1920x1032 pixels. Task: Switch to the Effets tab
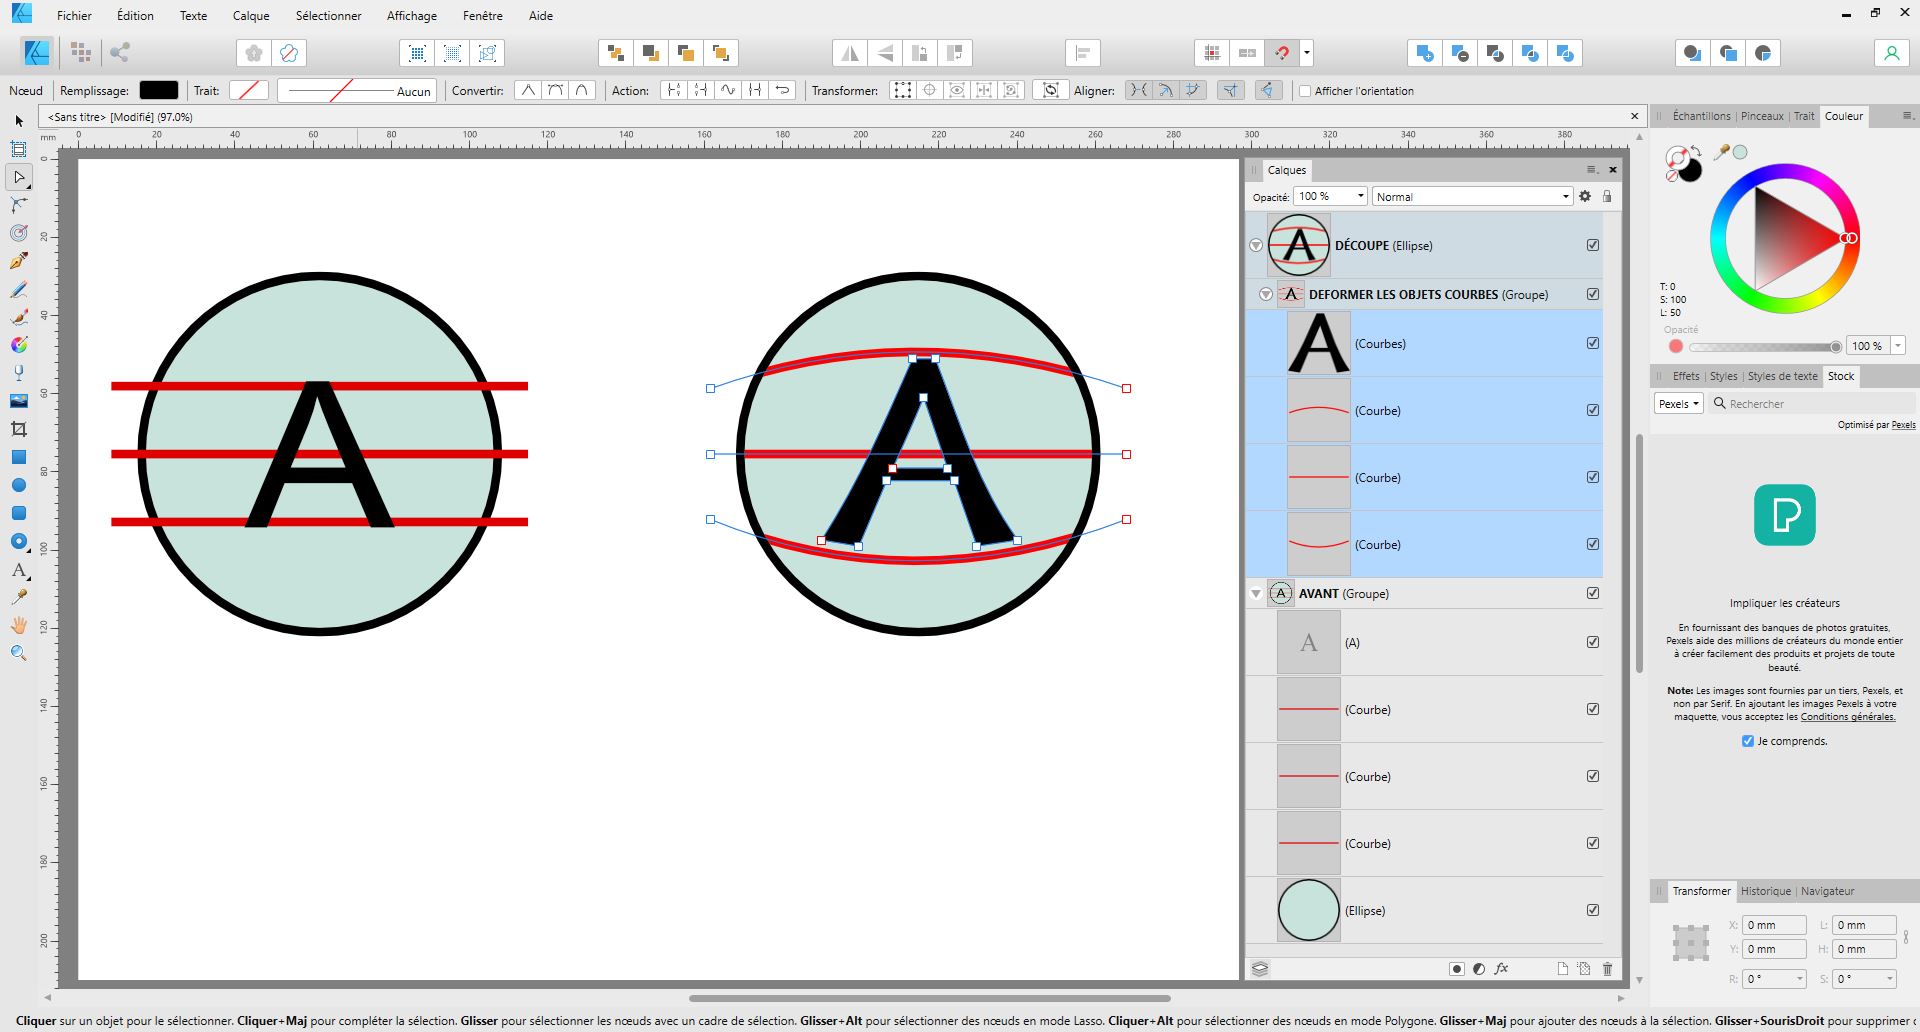[x=1686, y=376]
